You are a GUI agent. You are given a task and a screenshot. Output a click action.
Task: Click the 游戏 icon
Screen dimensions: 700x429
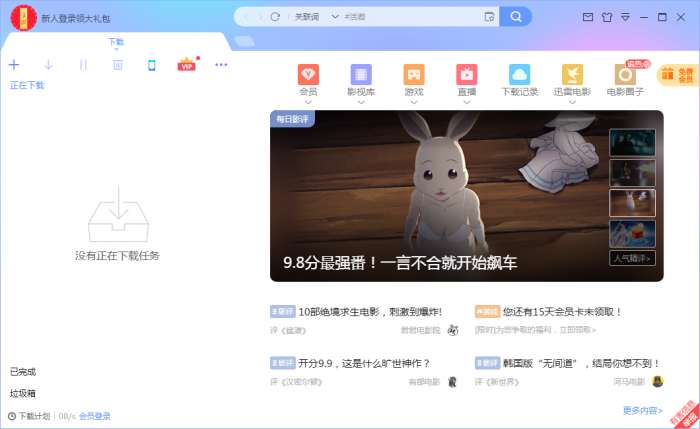tap(414, 75)
